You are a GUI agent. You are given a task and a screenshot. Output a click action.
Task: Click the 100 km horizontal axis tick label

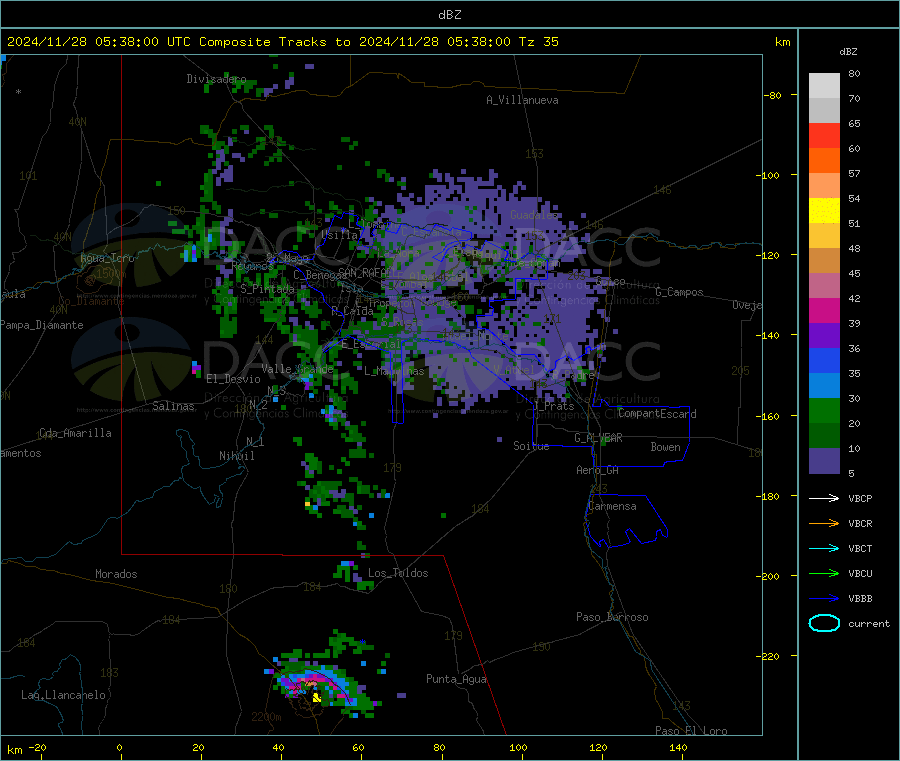click(518, 747)
